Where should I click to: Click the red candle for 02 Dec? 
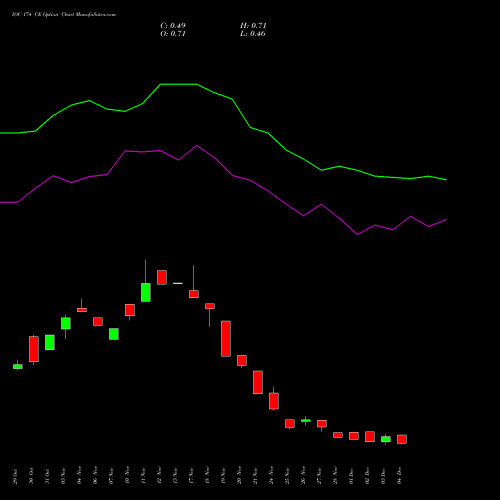(370, 437)
